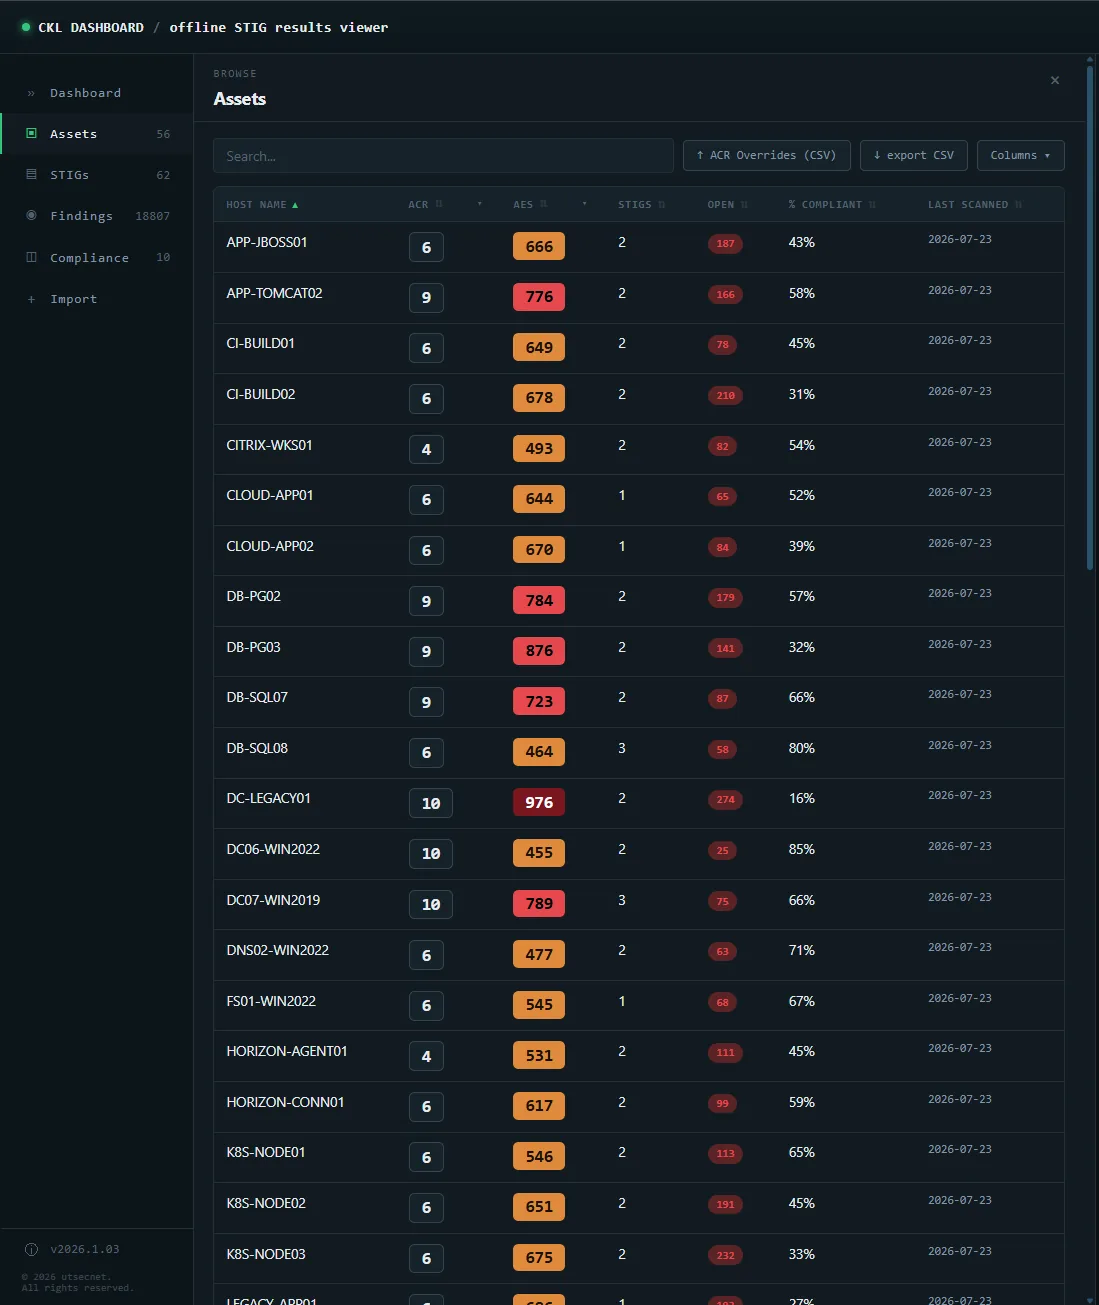This screenshot has width=1099, height=1305.
Task: Click ACR badge 10 for DC-LEGACY01
Action: [431, 803]
